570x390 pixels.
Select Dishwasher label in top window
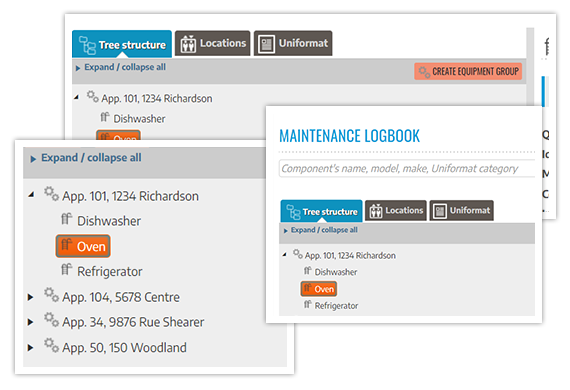click(139, 118)
